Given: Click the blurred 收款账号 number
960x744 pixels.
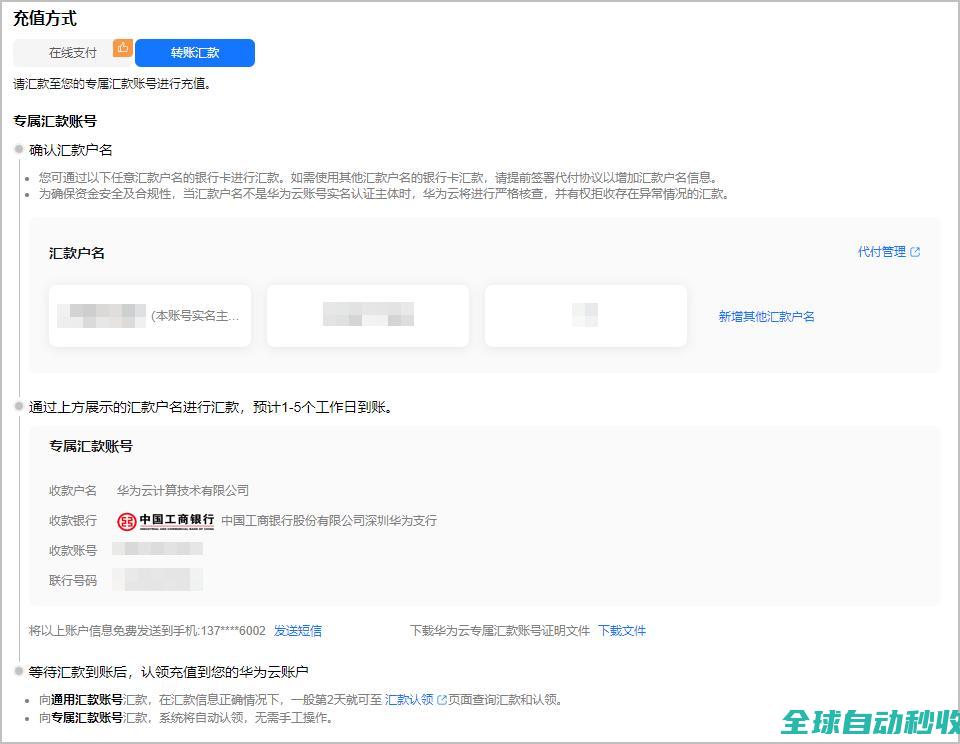Looking at the screenshot, I should (x=157, y=549).
